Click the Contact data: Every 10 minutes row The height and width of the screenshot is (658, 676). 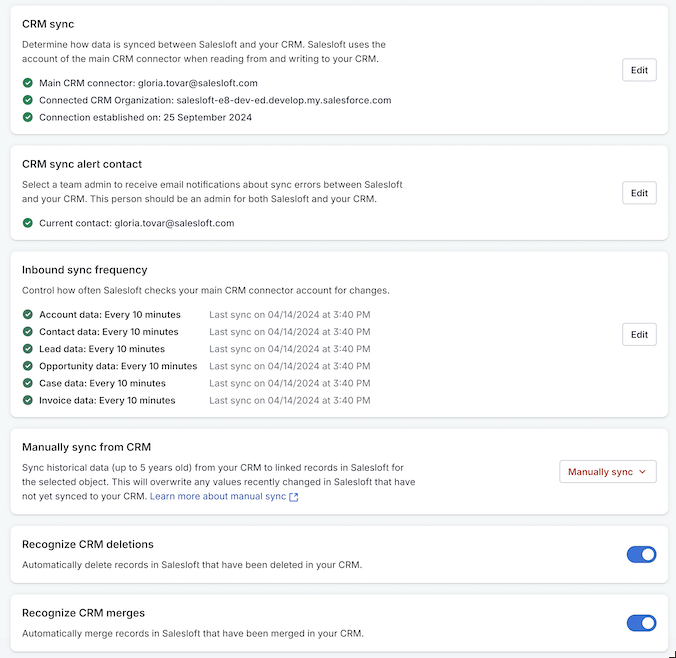click(108, 332)
